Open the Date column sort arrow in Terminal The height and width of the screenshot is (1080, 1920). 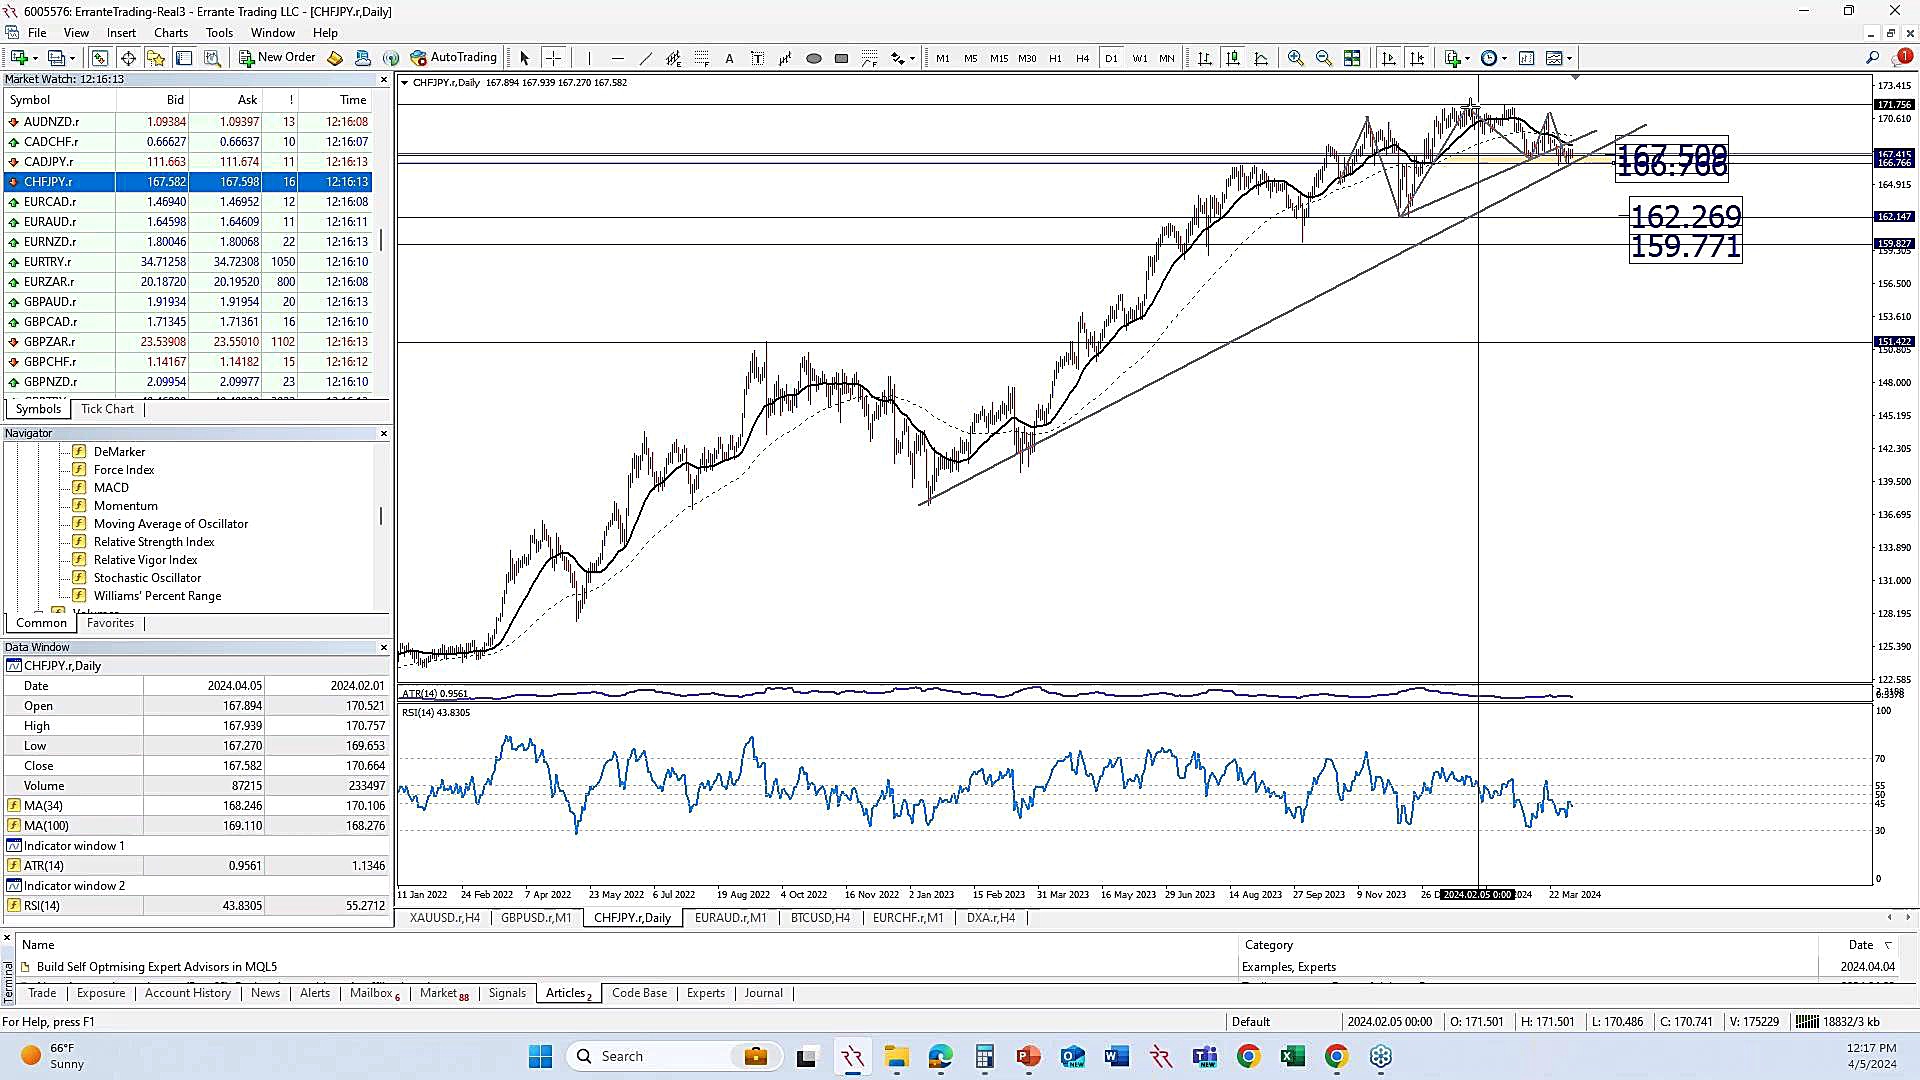pos(1888,945)
